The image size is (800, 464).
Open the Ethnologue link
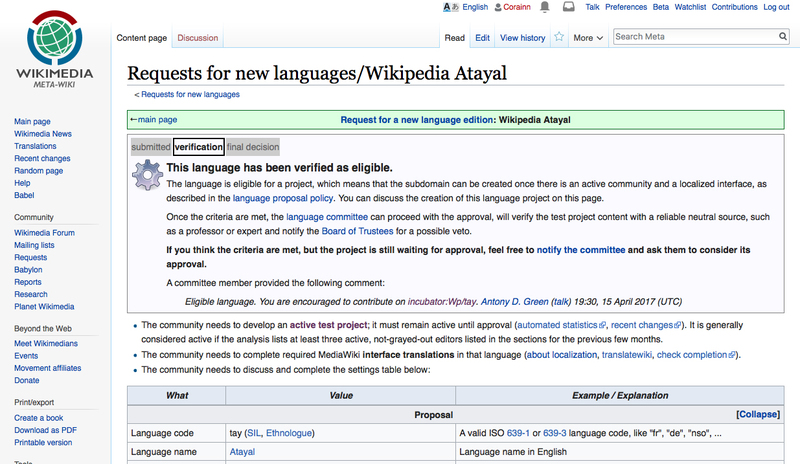288,433
